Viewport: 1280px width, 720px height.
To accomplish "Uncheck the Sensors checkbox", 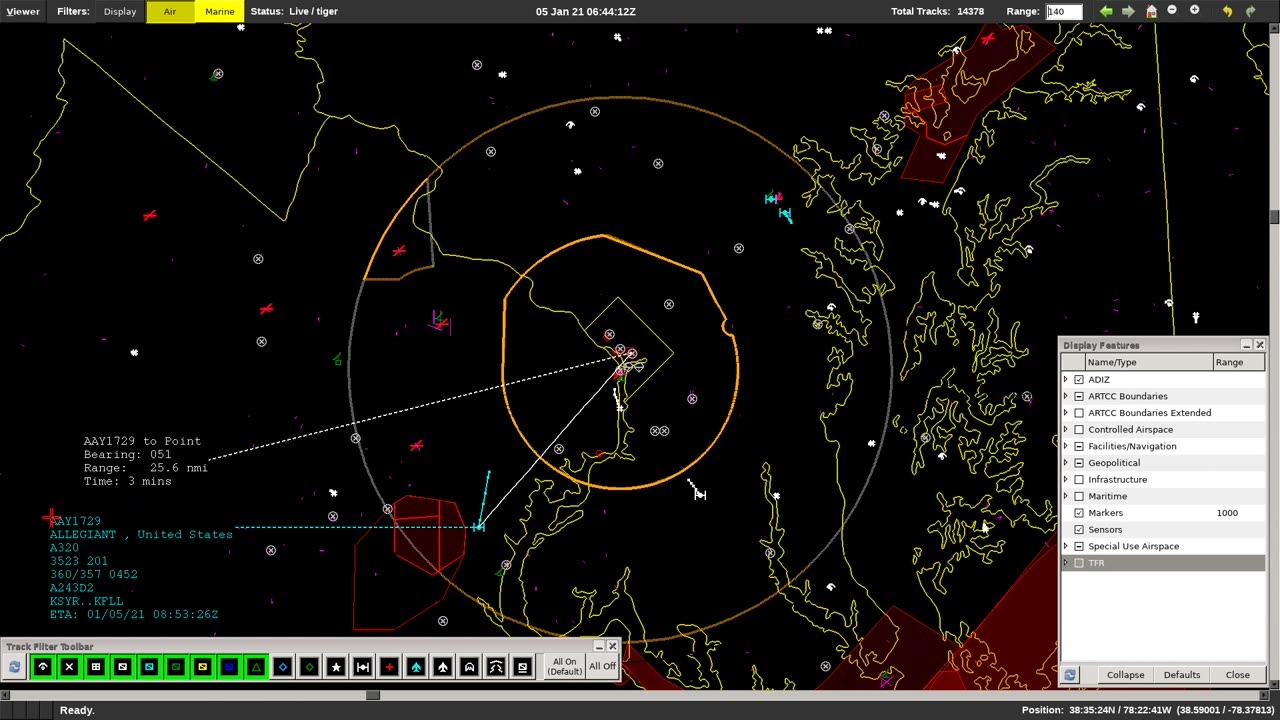I will point(1079,530).
